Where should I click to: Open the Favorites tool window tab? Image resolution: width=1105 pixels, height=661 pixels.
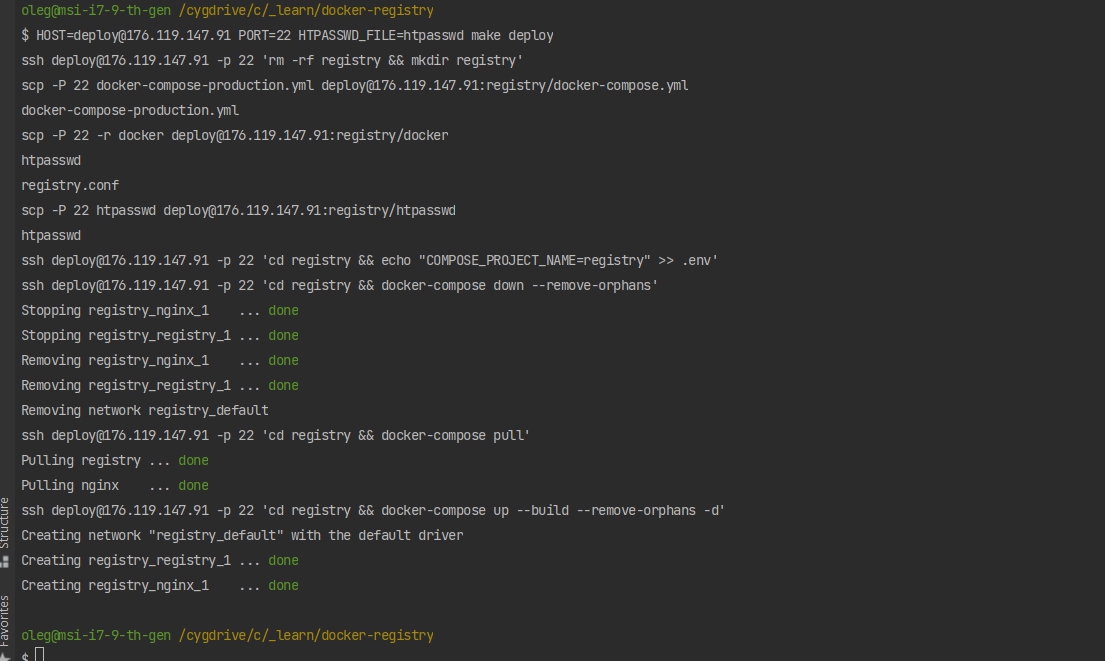pos(5,619)
